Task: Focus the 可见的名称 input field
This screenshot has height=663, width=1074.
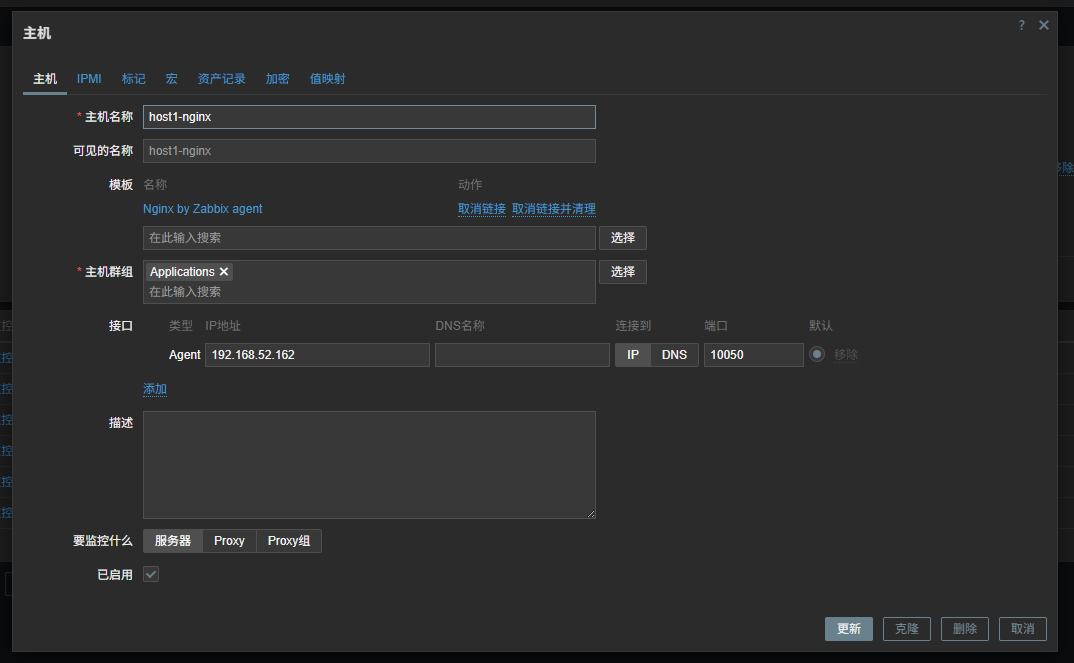Action: [x=369, y=151]
